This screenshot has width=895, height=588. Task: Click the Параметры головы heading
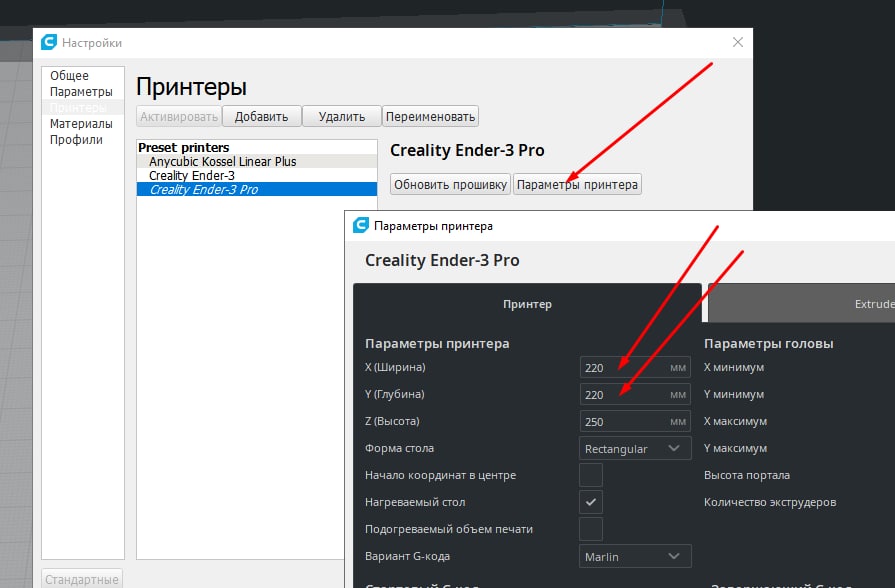pos(768,344)
